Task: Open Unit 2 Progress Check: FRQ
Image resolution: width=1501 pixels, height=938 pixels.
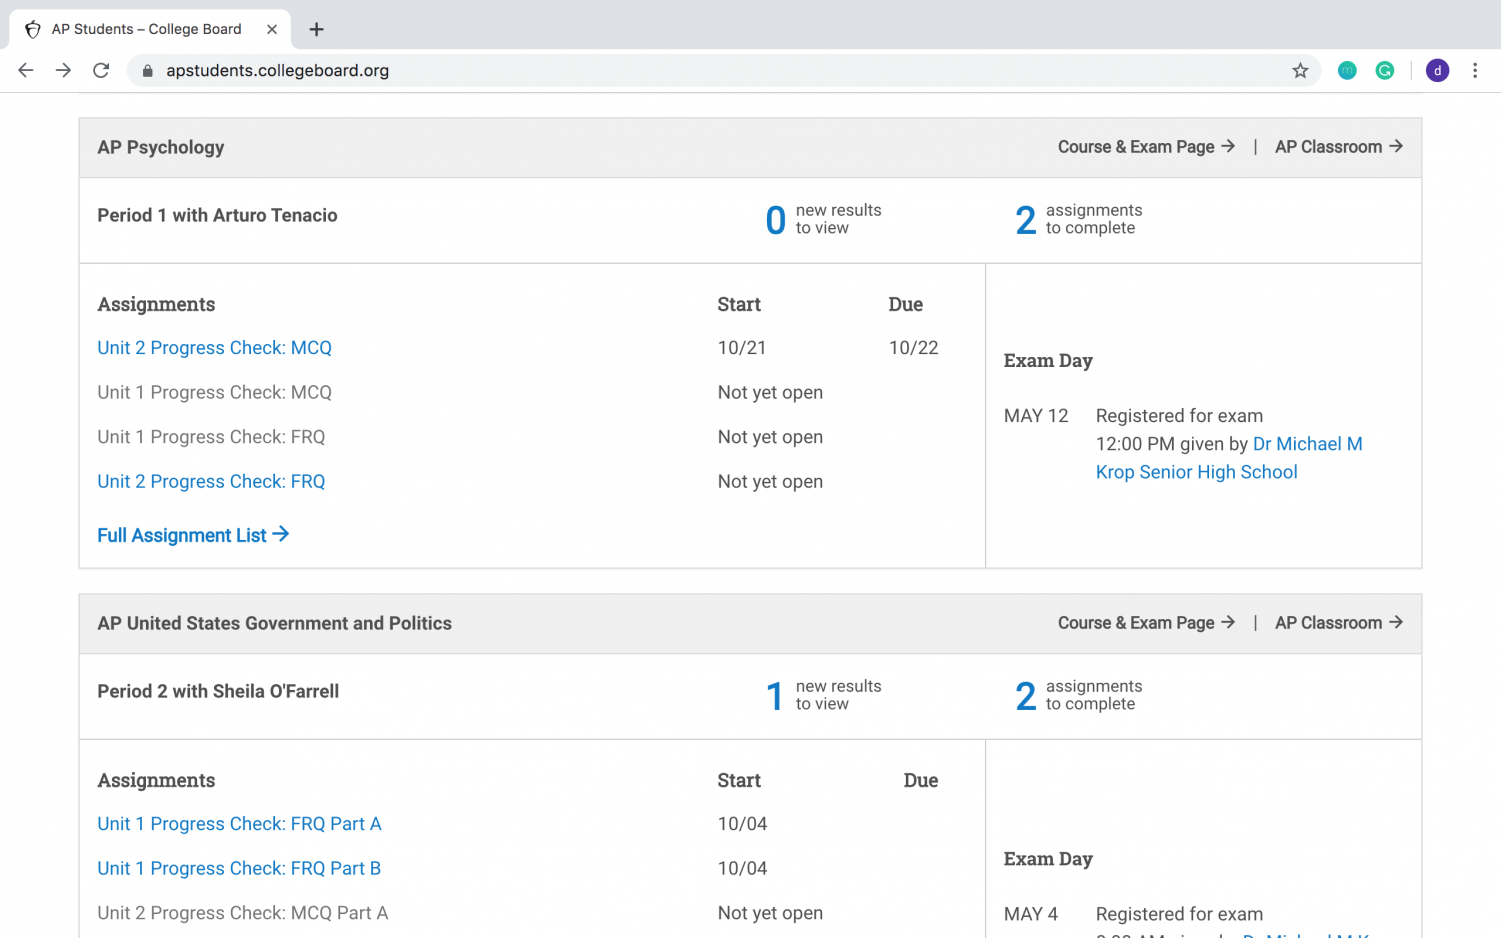Action: pos(211,482)
